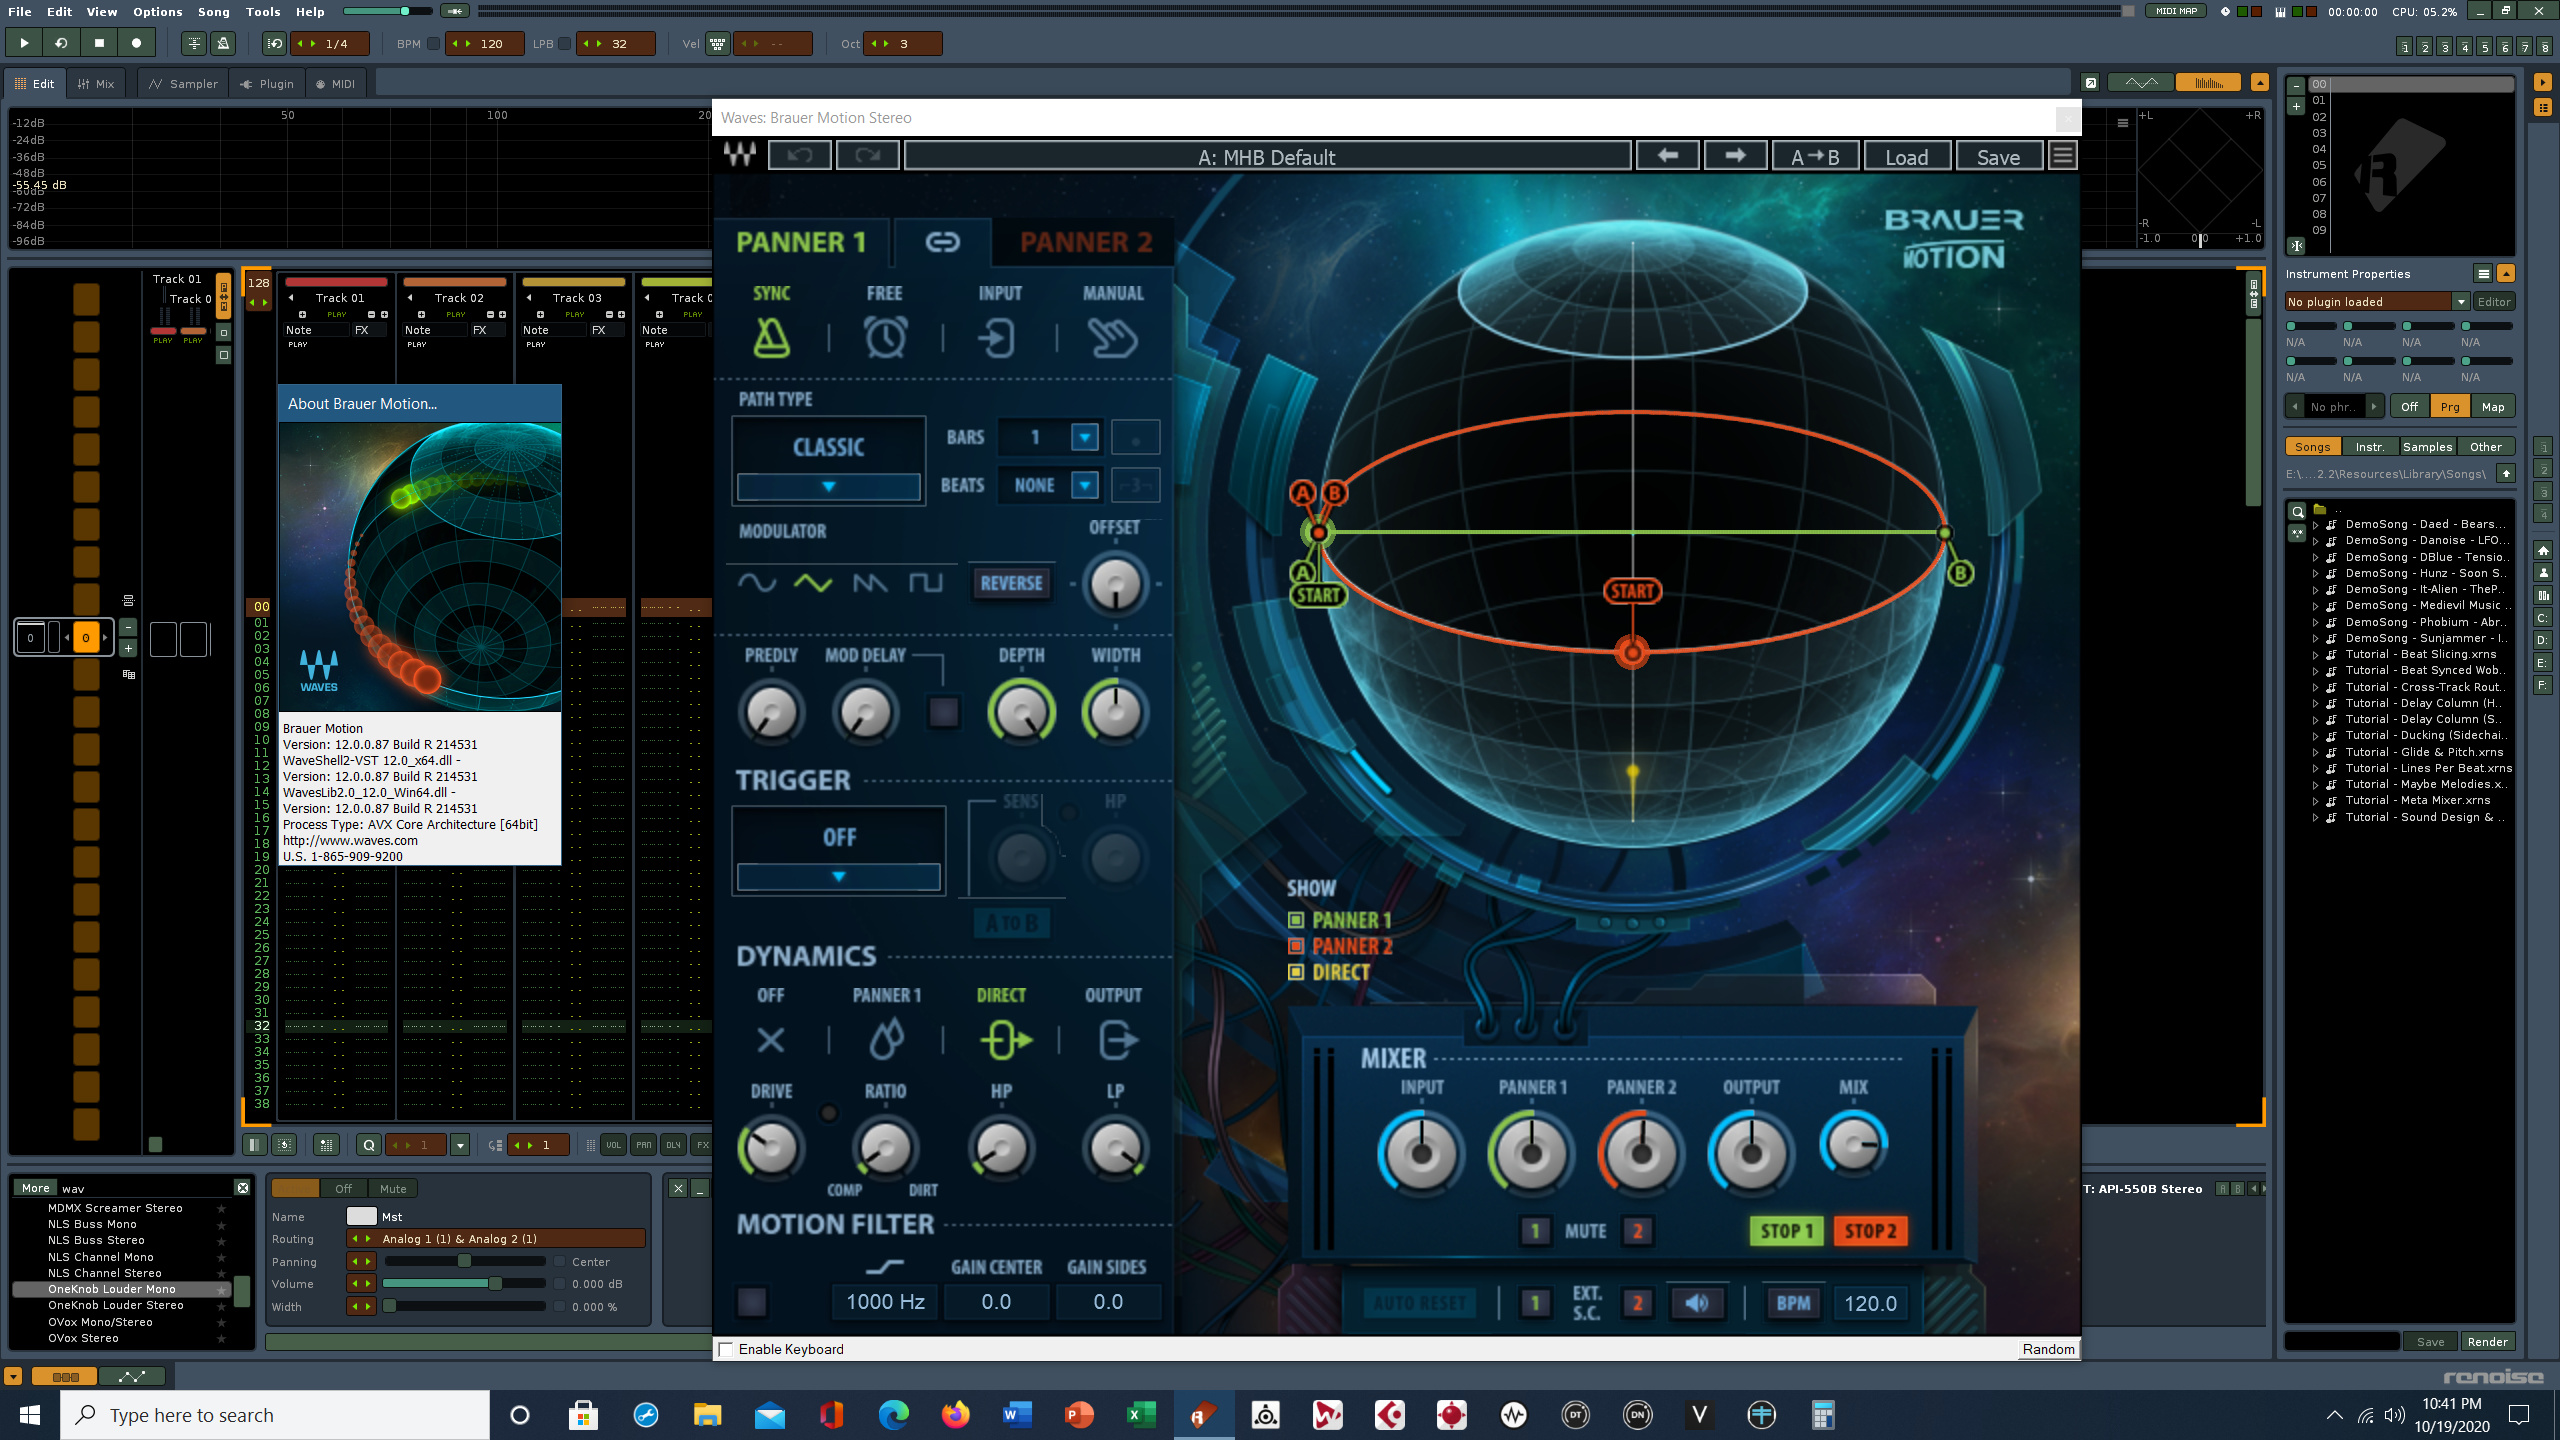
Task: Click the plugin Load button
Action: tap(1906, 156)
